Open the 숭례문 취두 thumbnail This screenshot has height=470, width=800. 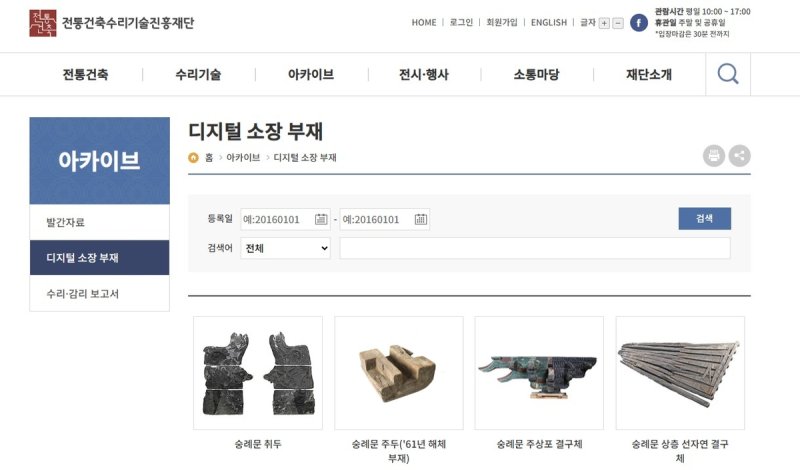tap(258, 373)
